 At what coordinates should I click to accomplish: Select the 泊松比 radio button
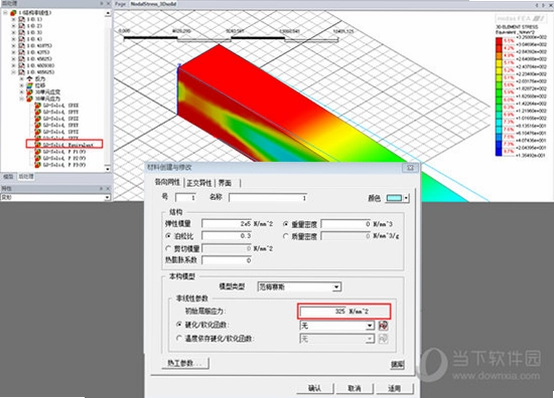[169, 236]
